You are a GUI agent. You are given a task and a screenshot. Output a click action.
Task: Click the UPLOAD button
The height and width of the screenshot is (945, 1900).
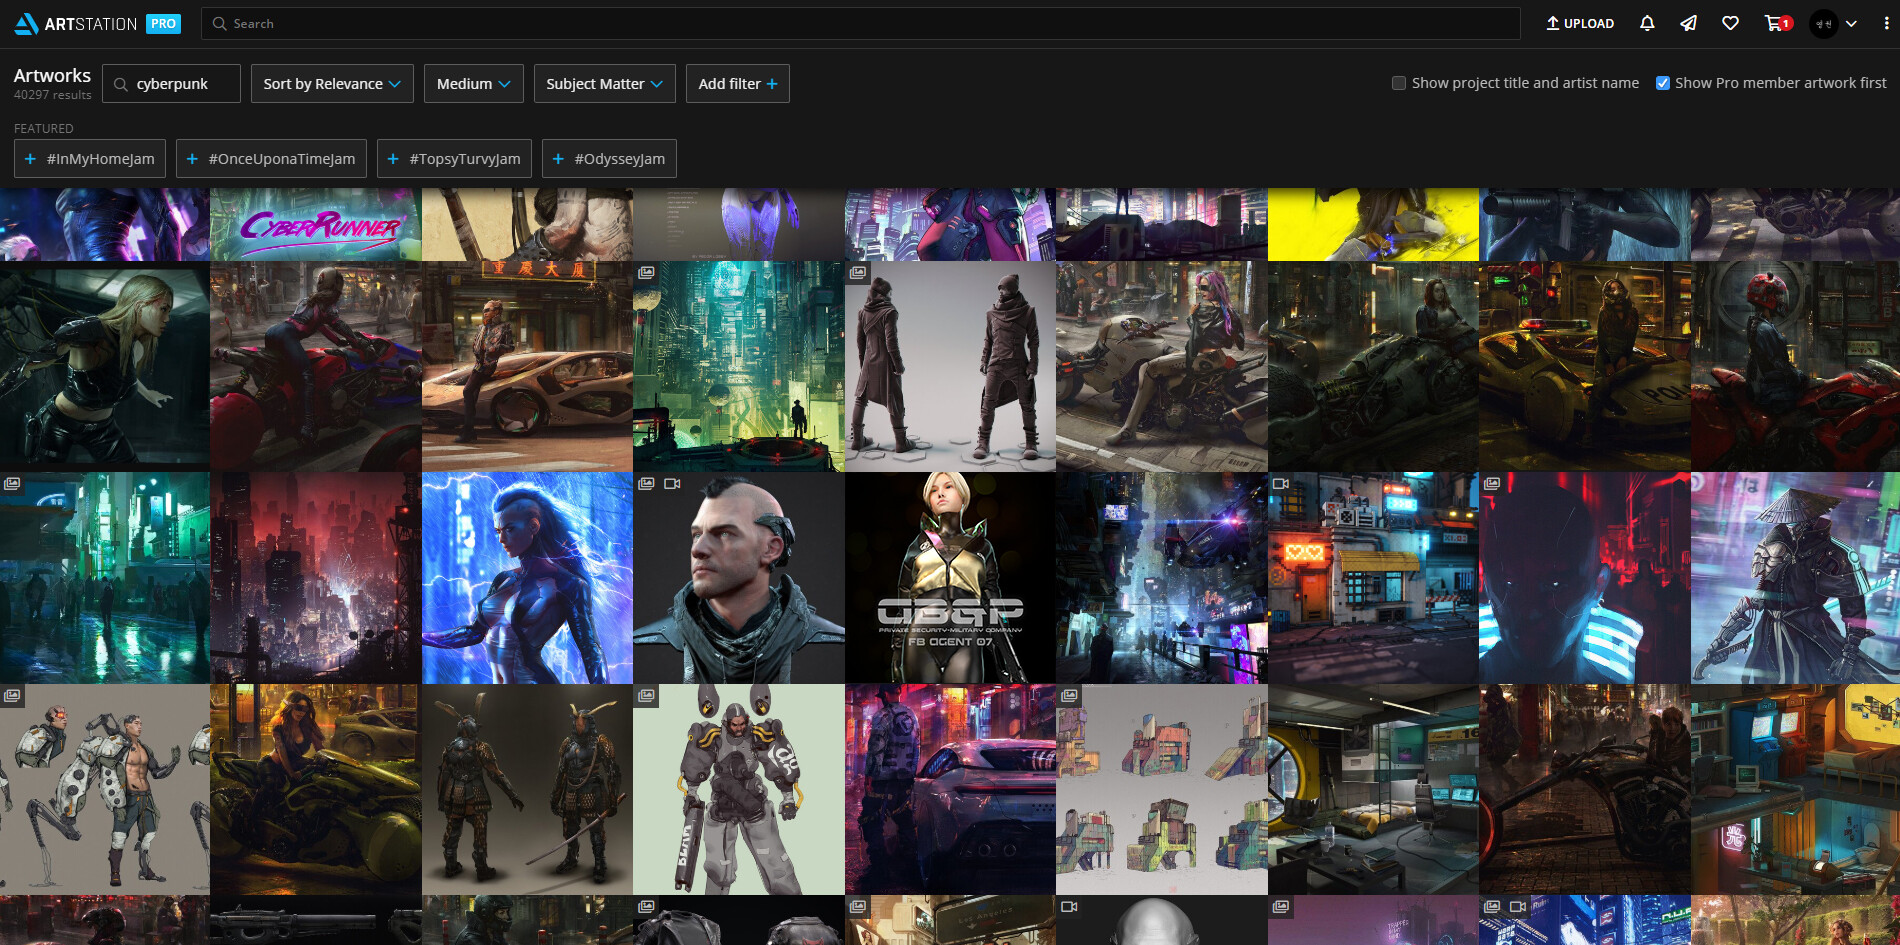point(1580,22)
